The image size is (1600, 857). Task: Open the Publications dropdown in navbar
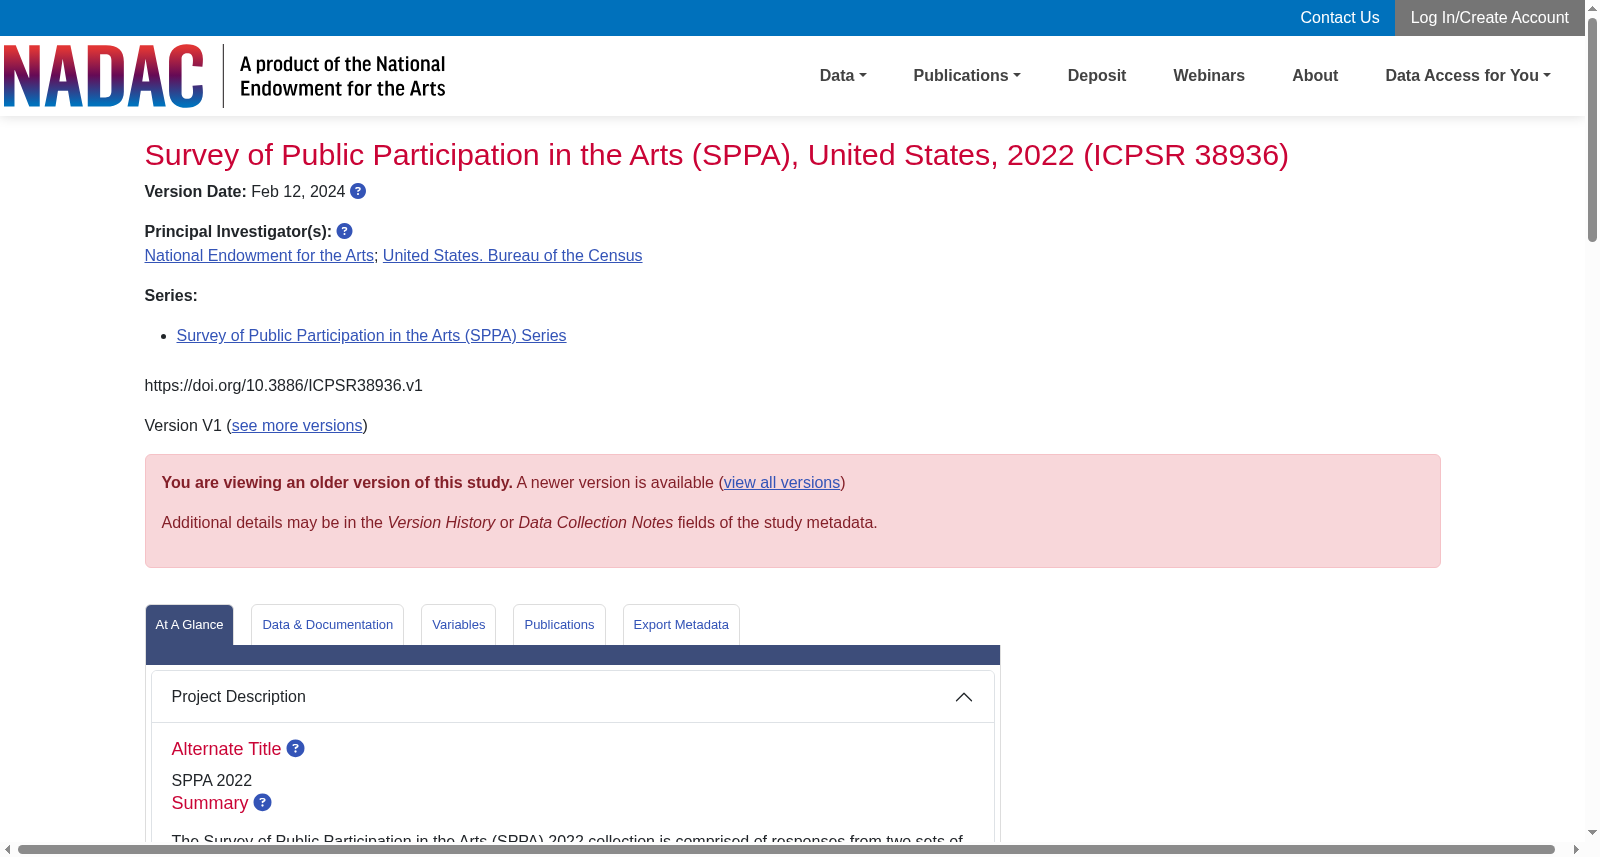click(x=967, y=76)
